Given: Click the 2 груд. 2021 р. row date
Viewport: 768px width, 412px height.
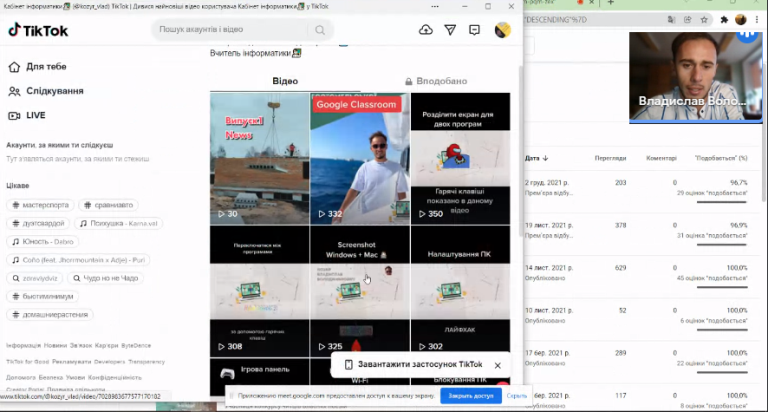Looking at the screenshot, I should [x=547, y=183].
